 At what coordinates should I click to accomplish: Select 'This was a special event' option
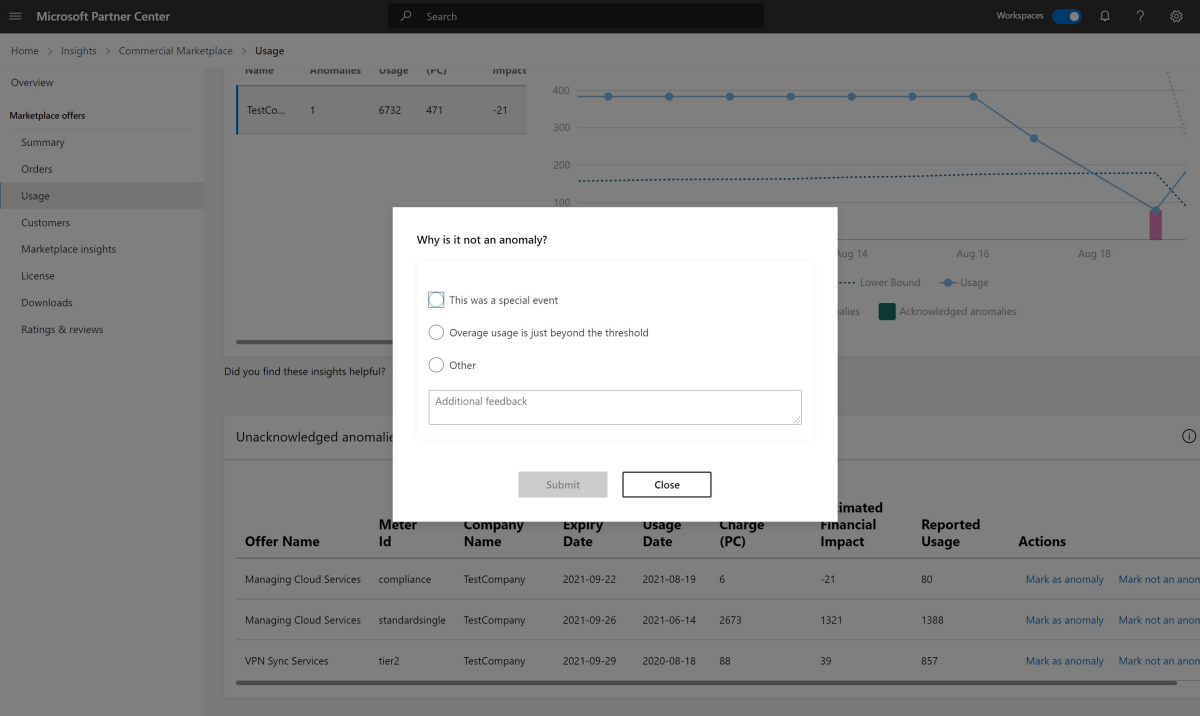pyautogui.click(x=436, y=300)
